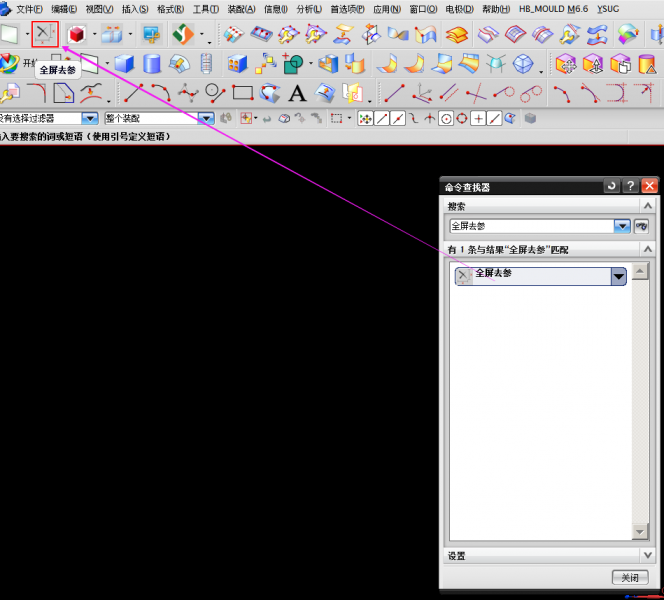Click the binoculars search button

coord(641,226)
